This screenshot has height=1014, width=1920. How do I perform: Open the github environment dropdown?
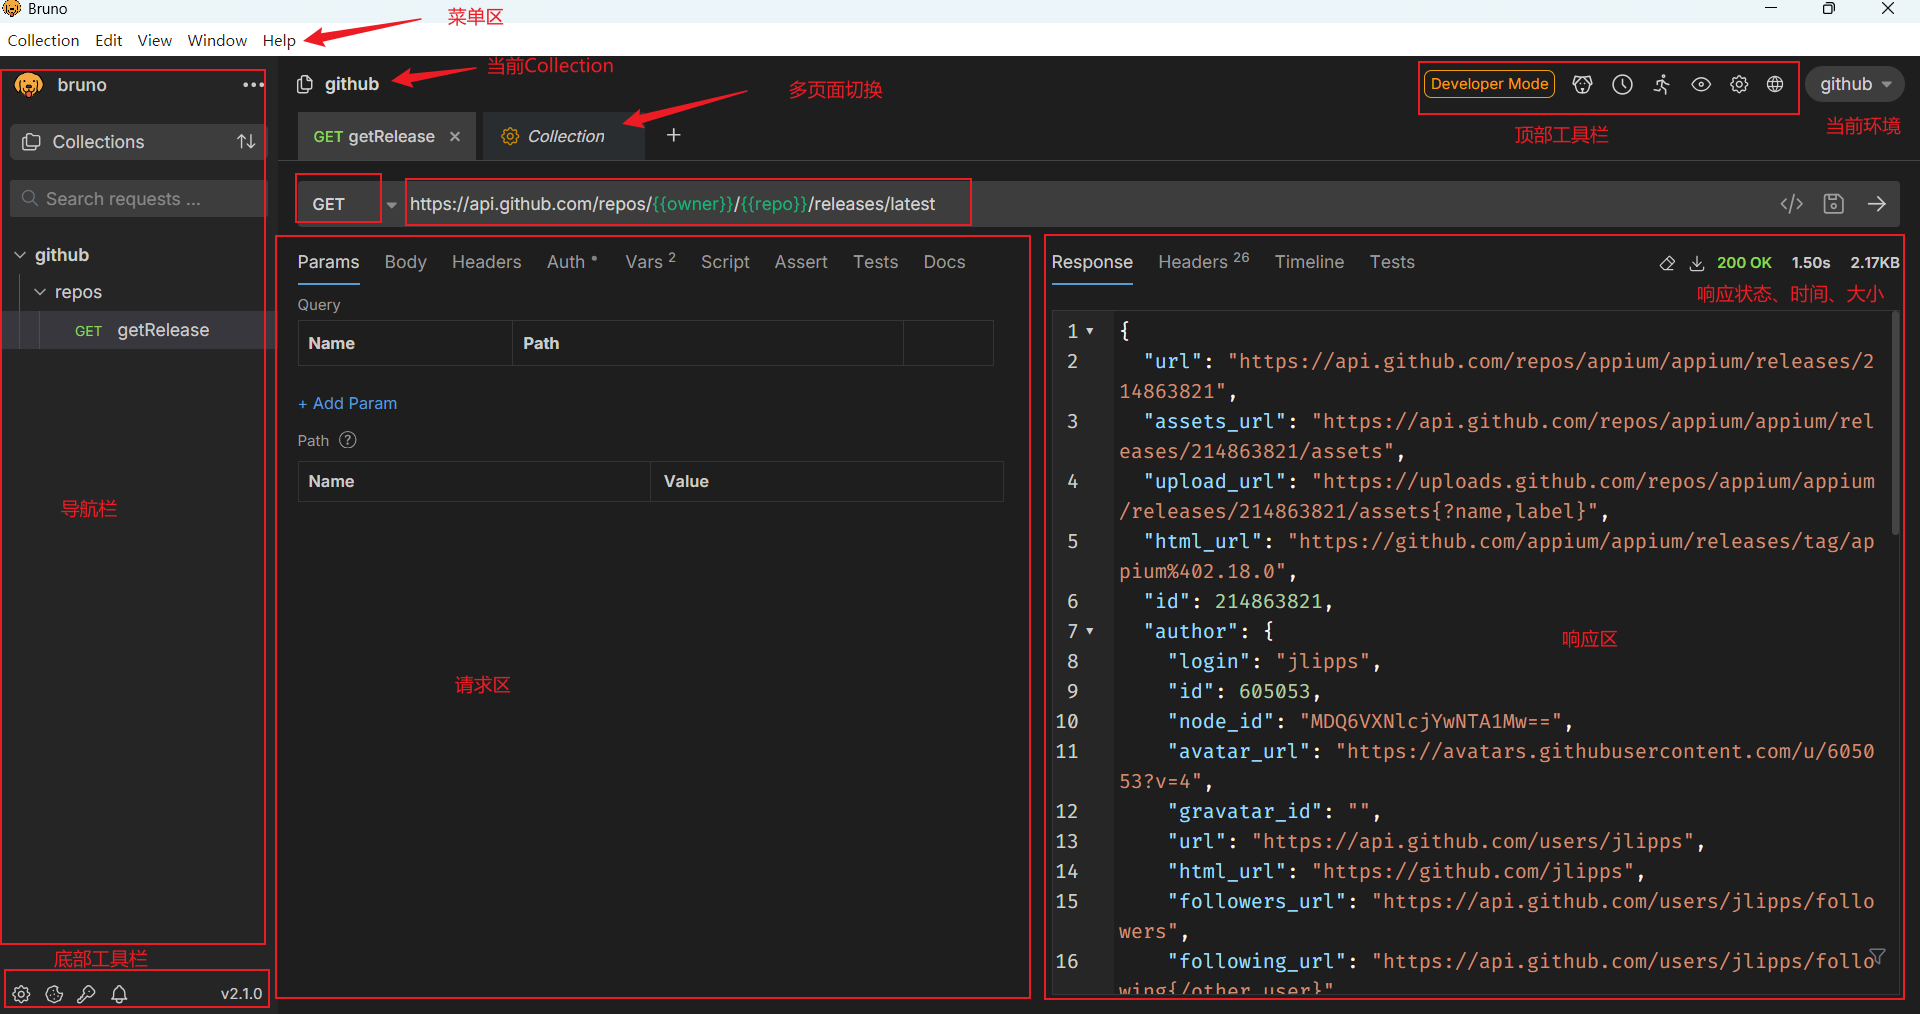click(x=1856, y=85)
